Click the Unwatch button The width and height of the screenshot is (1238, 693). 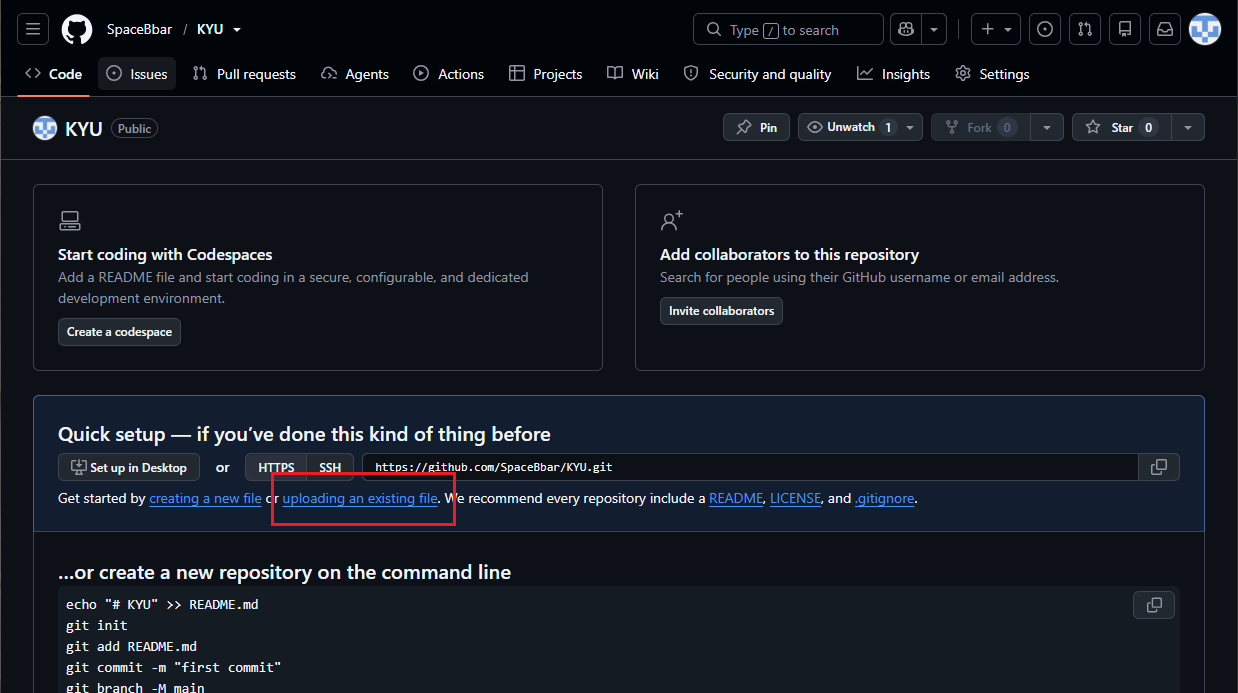point(849,127)
